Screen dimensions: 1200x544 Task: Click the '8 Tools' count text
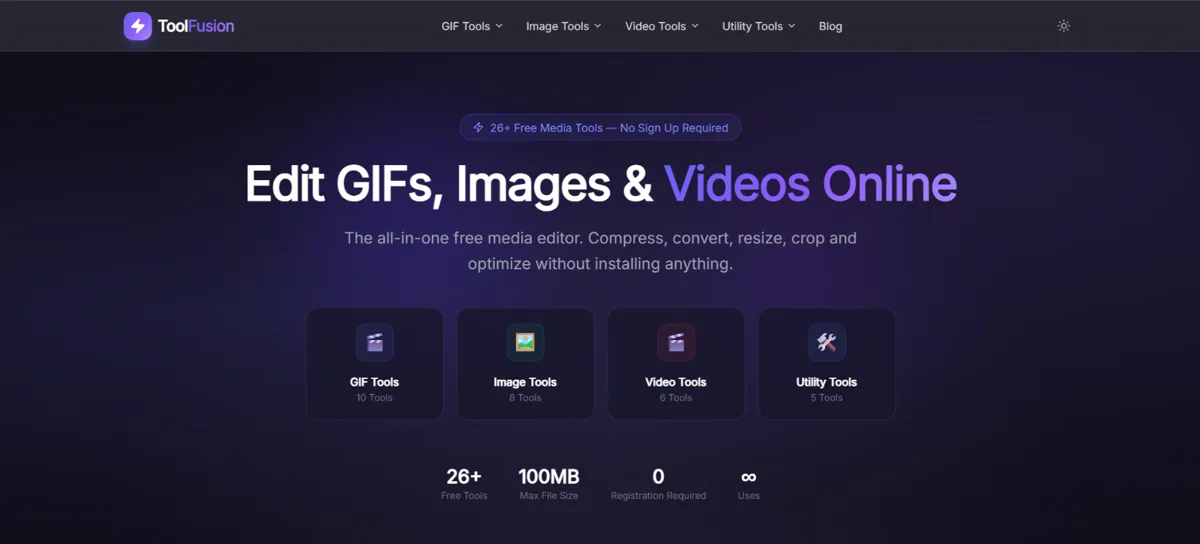pos(525,398)
